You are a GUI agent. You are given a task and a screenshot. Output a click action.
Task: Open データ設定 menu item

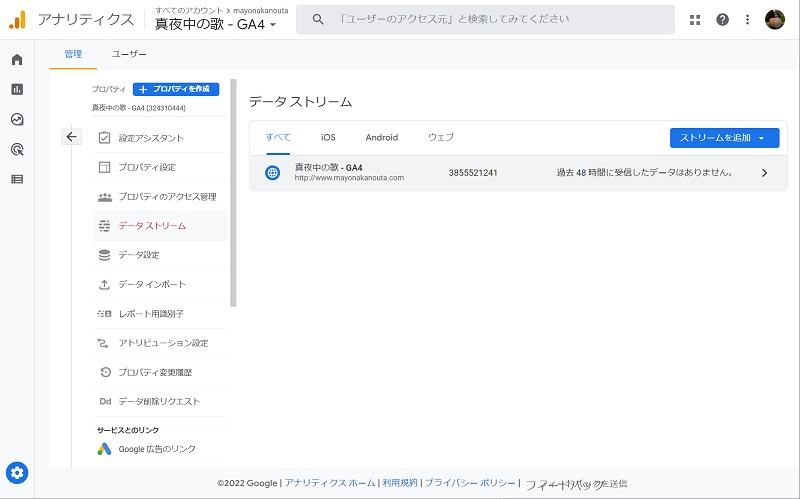click(160, 255)
